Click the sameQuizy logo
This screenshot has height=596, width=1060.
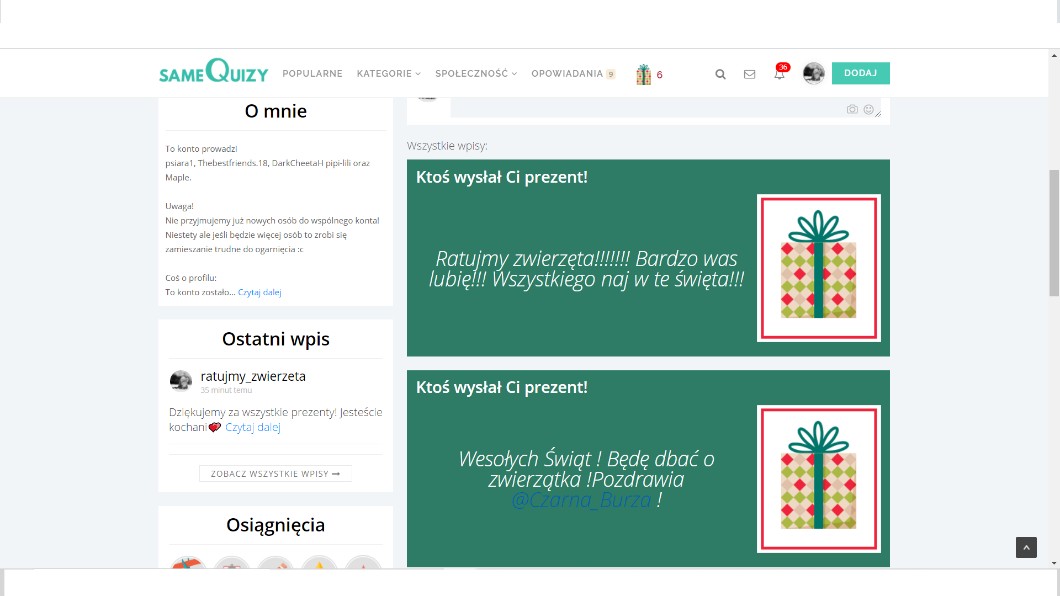coord(214,73)
